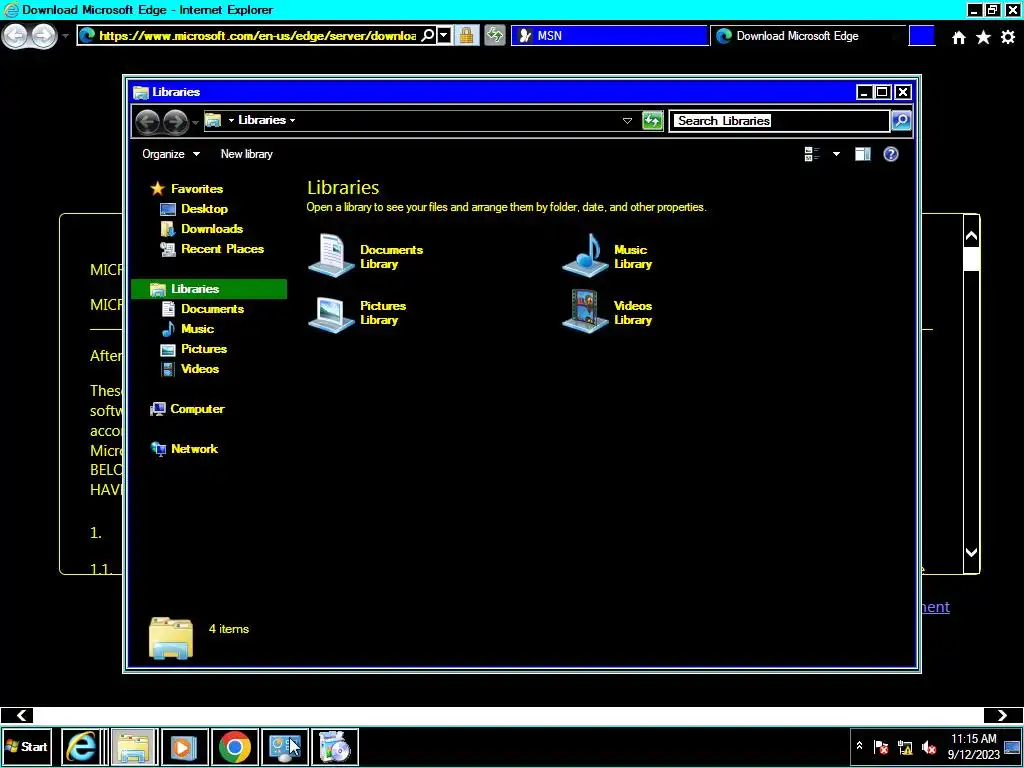
Task: Click the Search Libraries input field
Action: click(x=780, y=121)
